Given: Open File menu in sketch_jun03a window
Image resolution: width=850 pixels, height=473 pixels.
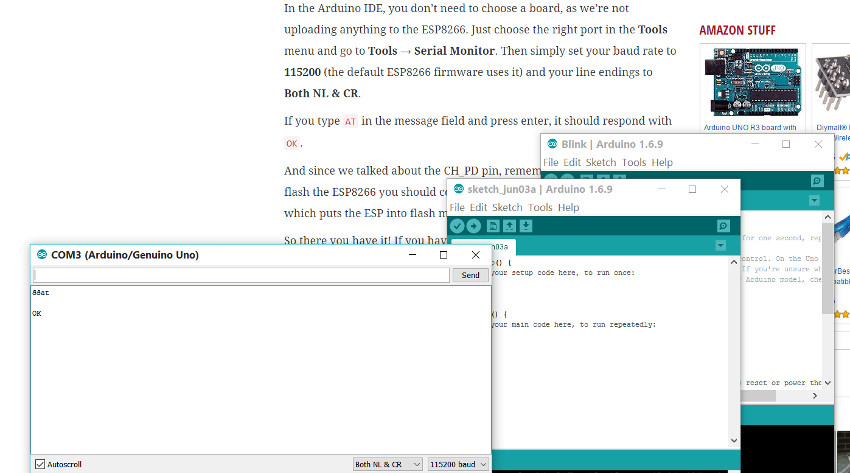Looking at the screenshot, I should click(457, 208).
